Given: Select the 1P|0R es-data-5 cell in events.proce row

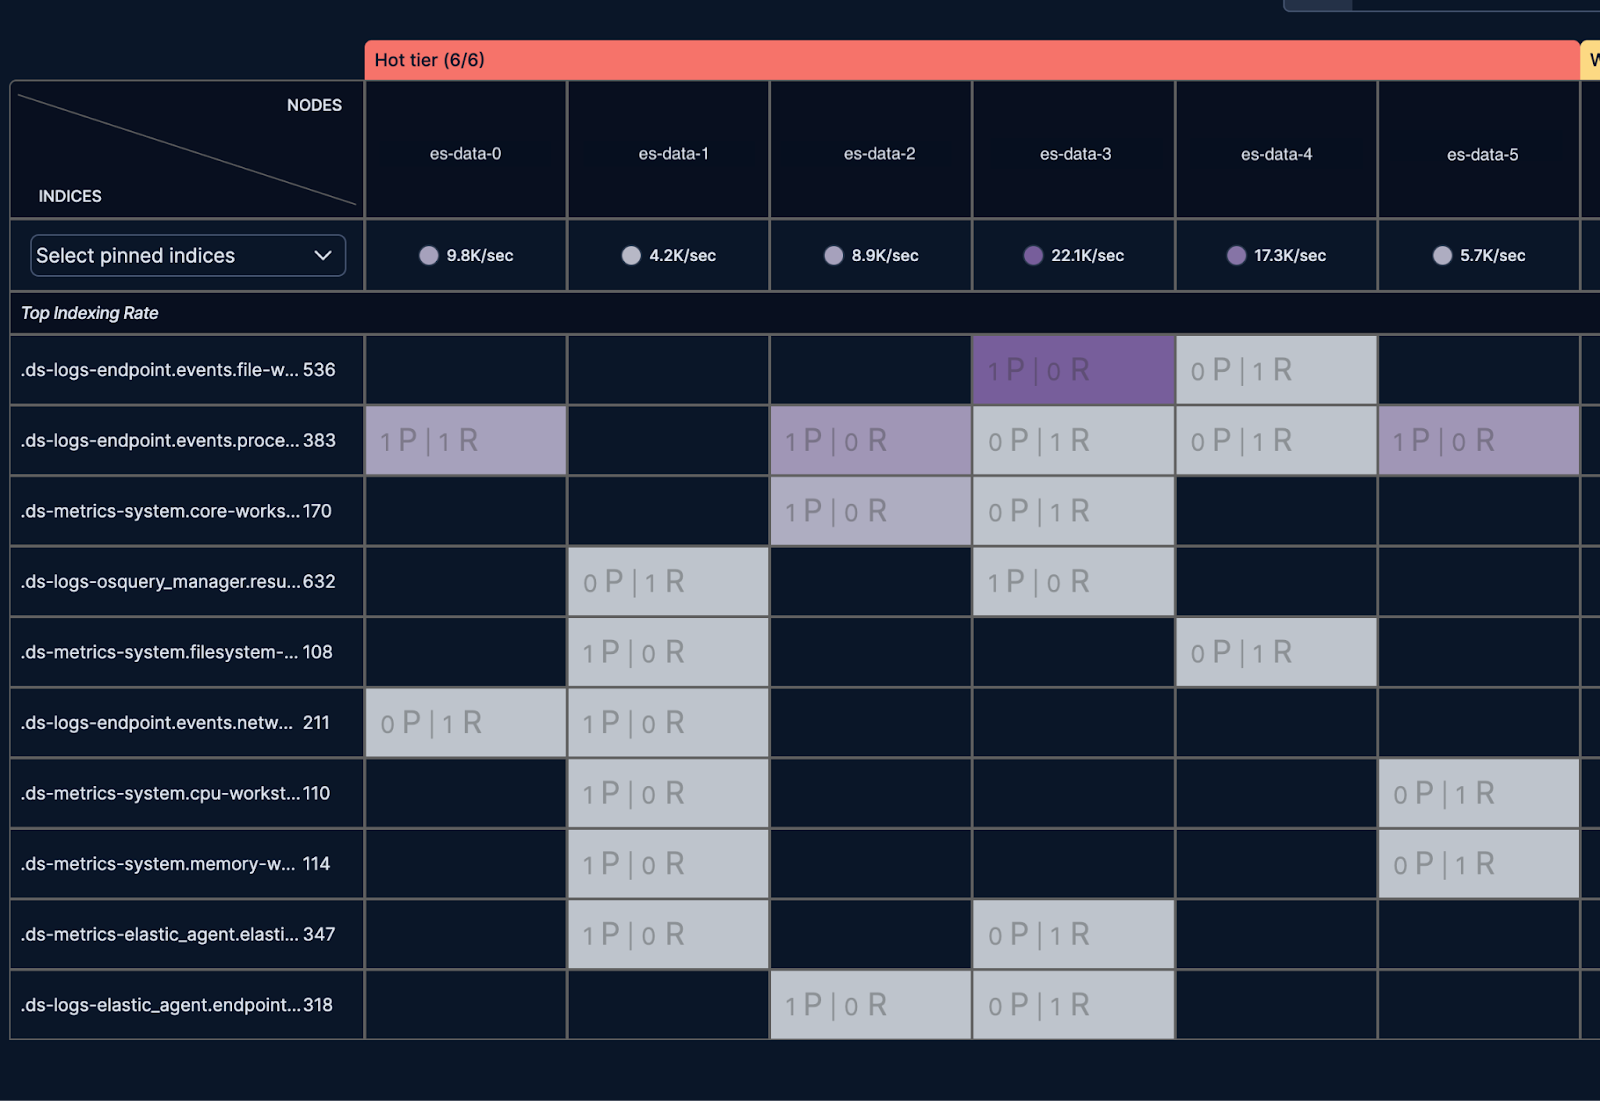Looking at the screenshot, I should [1479, 440].
